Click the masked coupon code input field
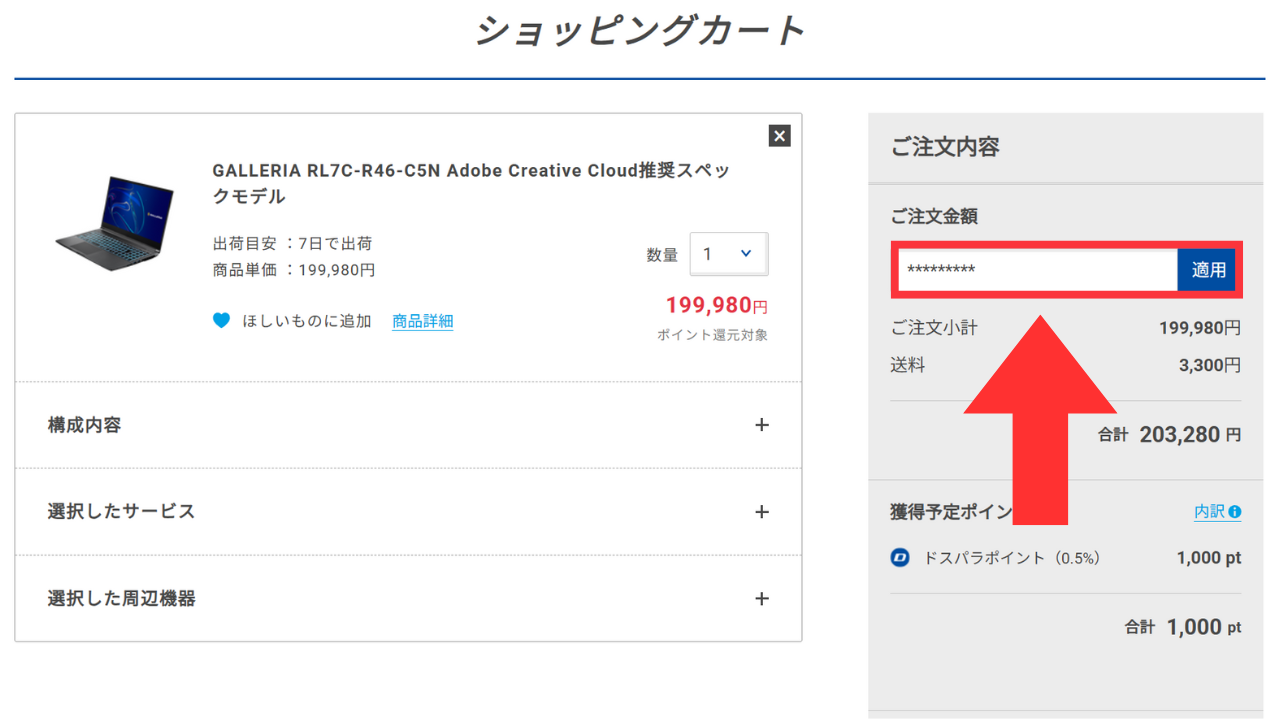 1036,270
